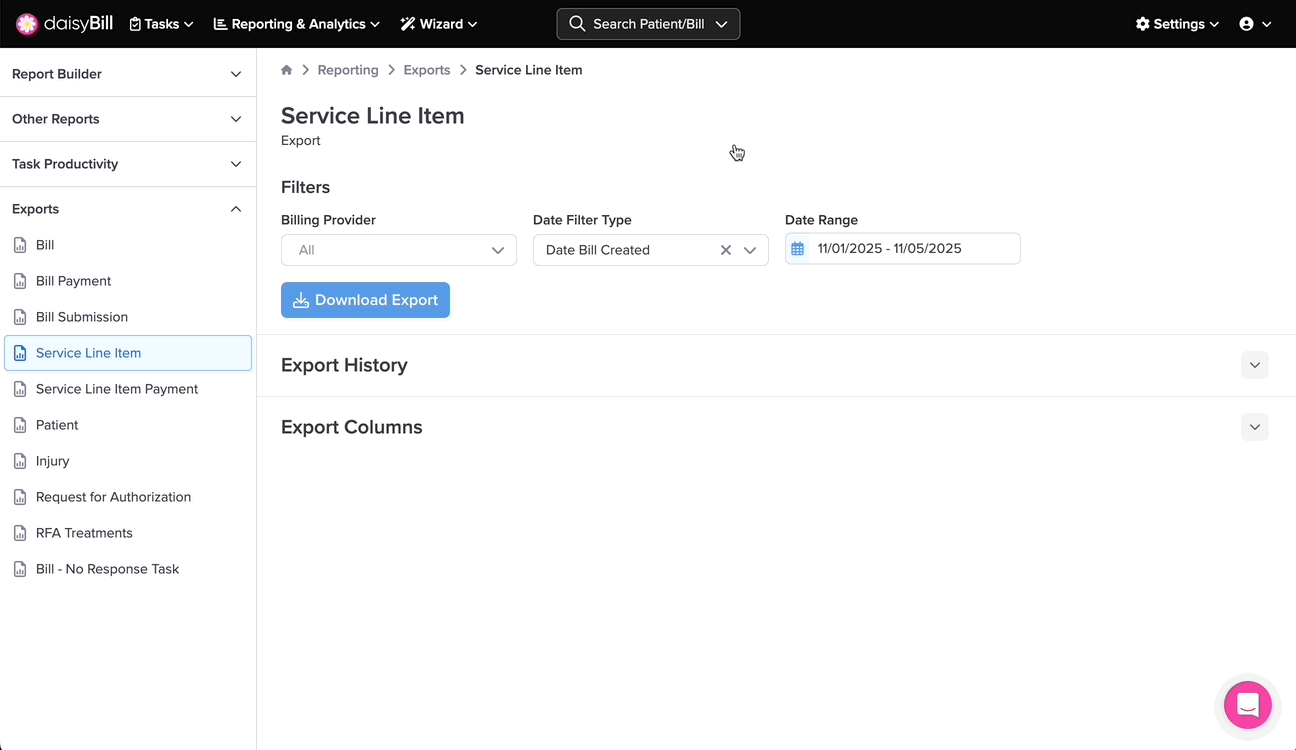This screenshot has height=750, width=1296.
Task: Open the Billing Provider dropdown
Action: point(398,250)
